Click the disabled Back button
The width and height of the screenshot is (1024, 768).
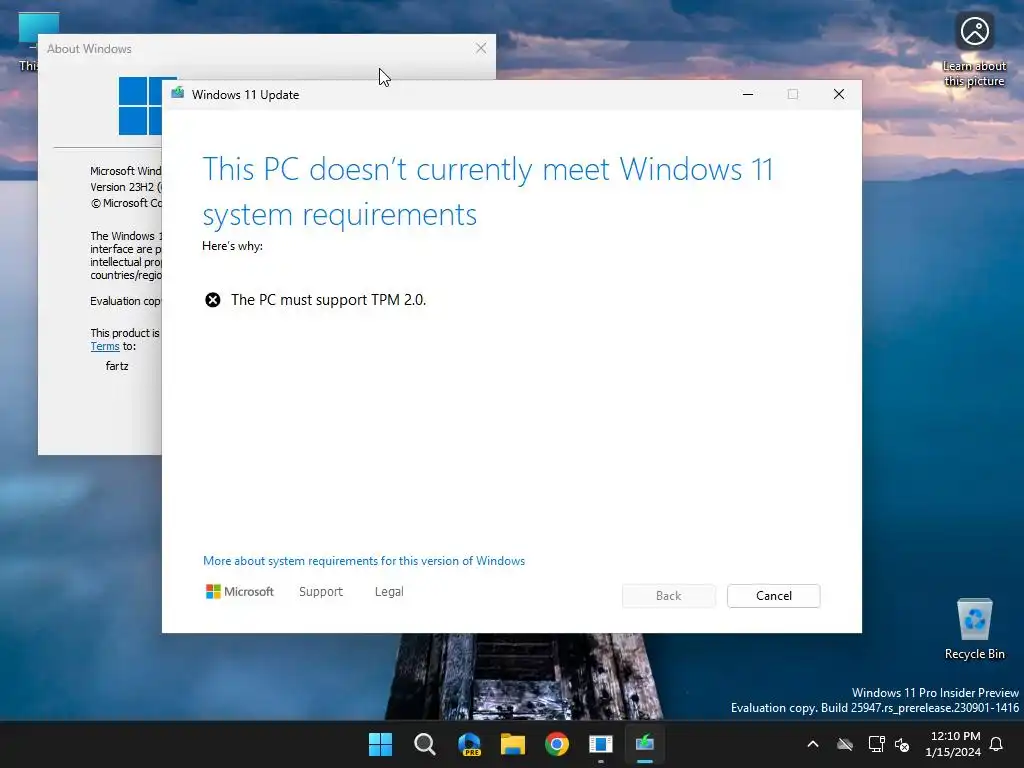tap(669, 596)
